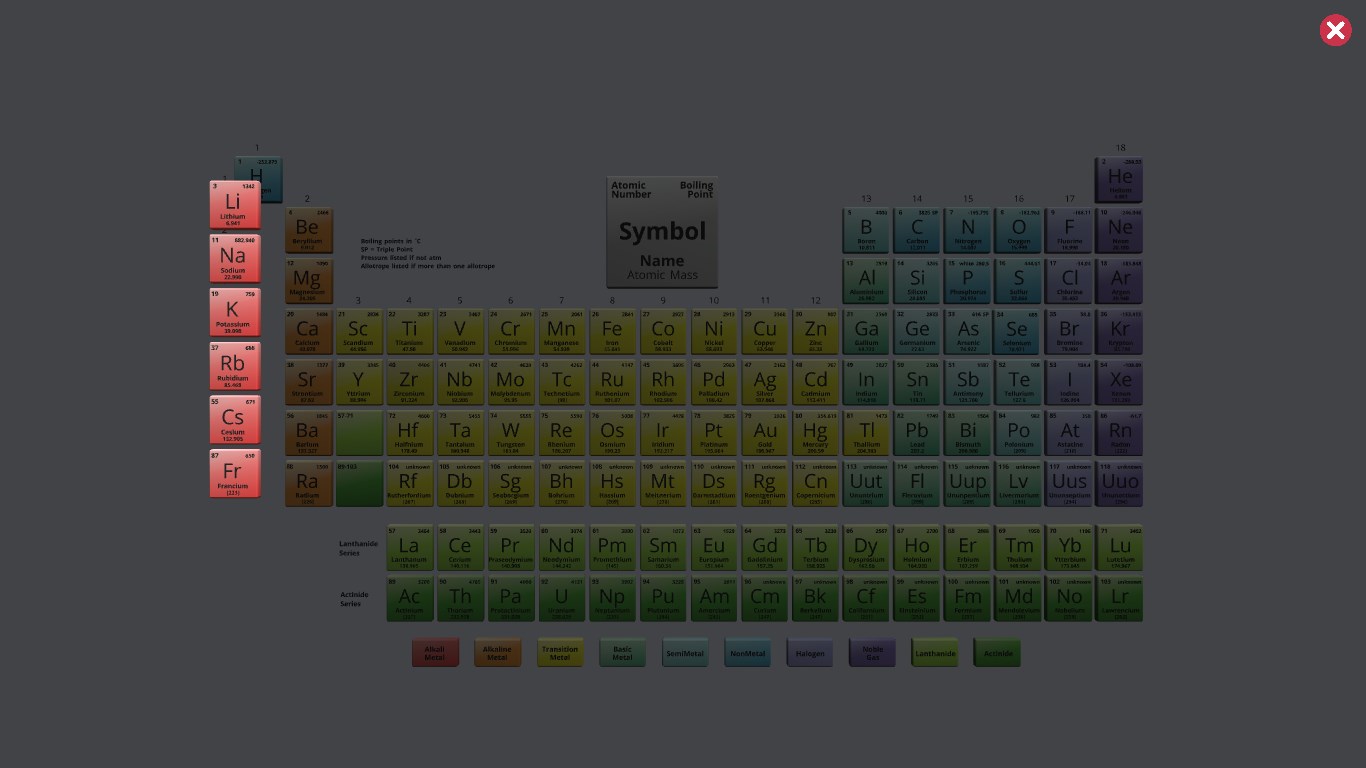Choose the Zinc (Zn) tile

[816, 332]
